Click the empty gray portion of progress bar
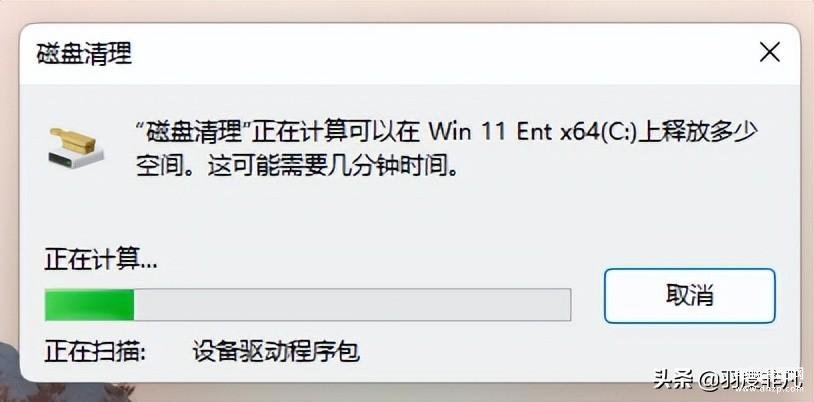Image resolution: width=814 pixels, height=402 pixels. point(352,305)
